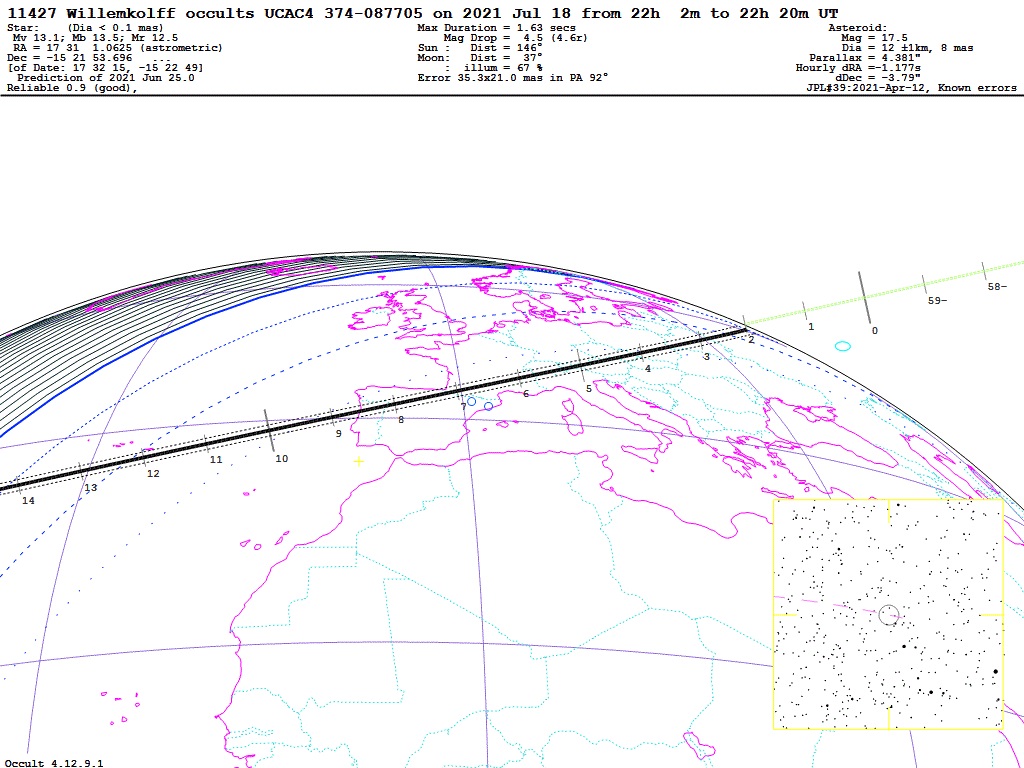Click the Occult 4.12.9.1 version label
The height and width of the screenshot is (768, 1024).
point(53,763)
